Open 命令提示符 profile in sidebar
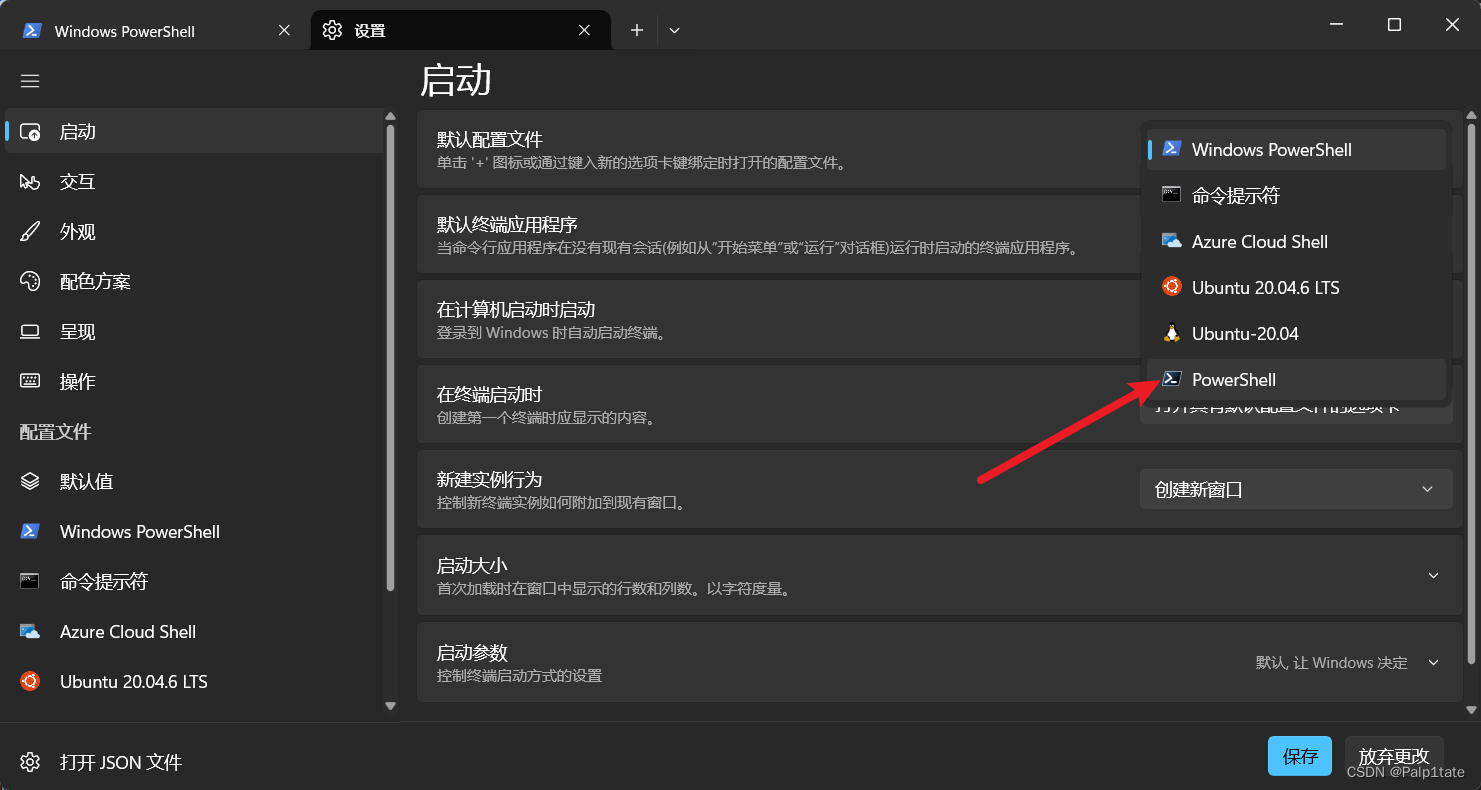The height and width of the screenshot is (790, 1481). click(194, 581)
